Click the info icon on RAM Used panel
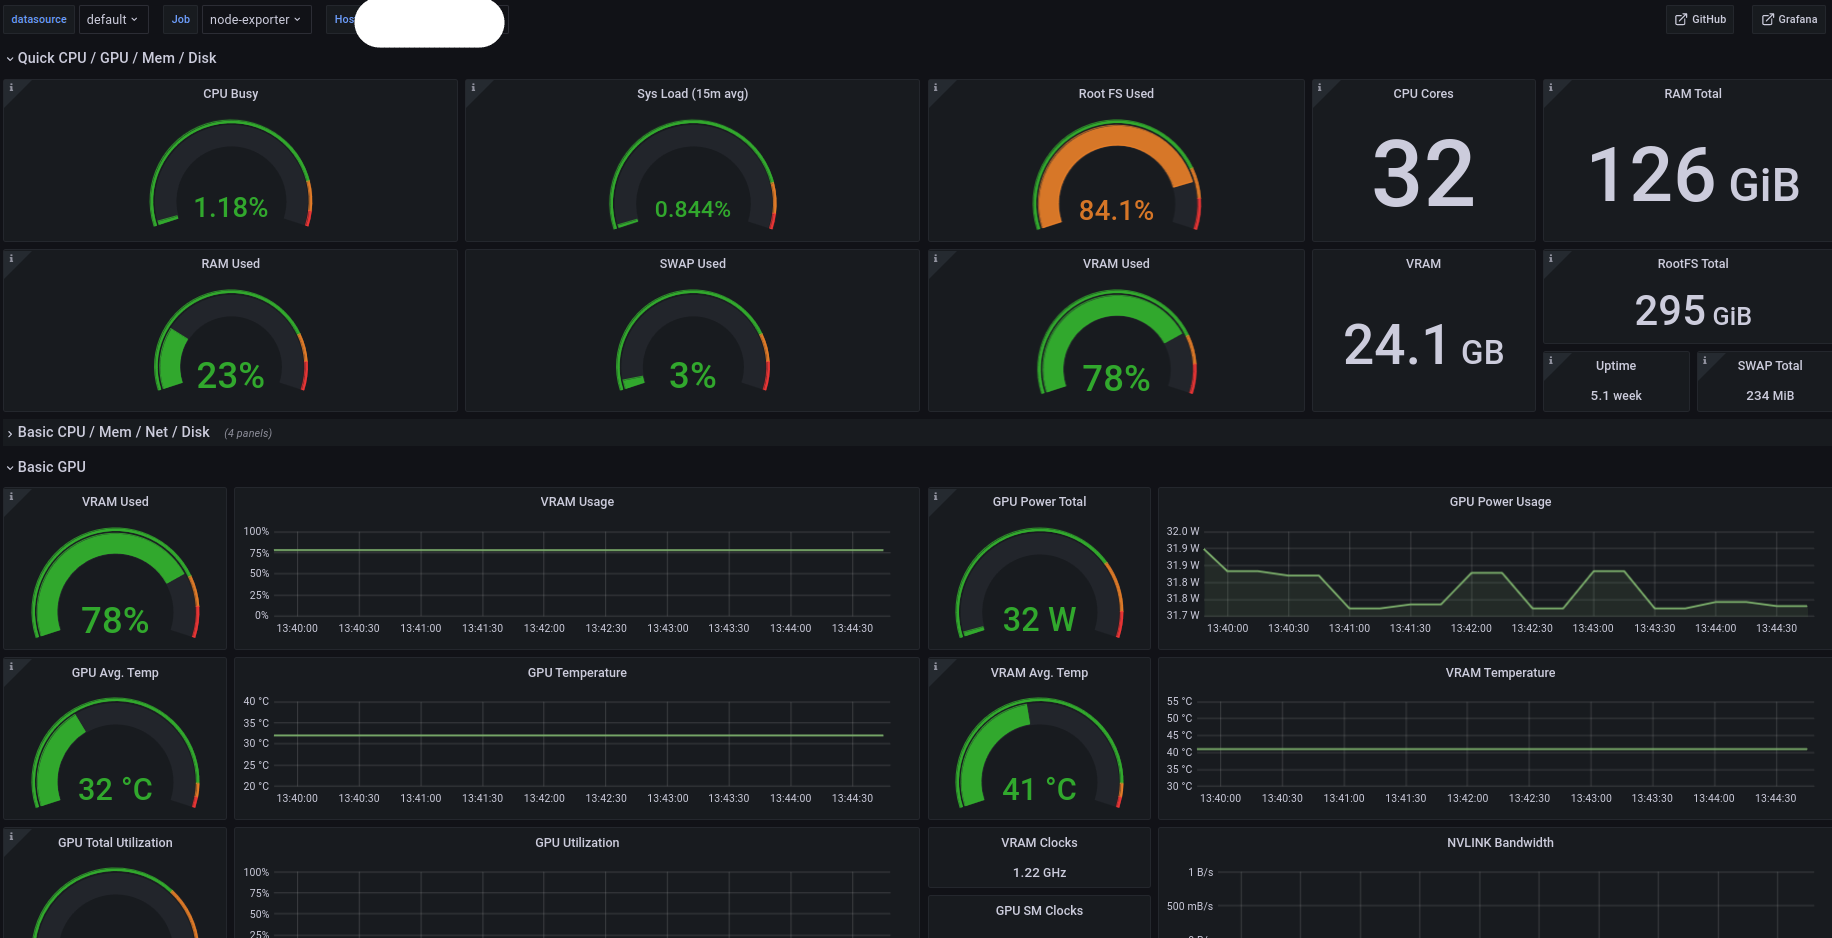1832x938 pixels. pyautogui.click(x=11, y=258)
